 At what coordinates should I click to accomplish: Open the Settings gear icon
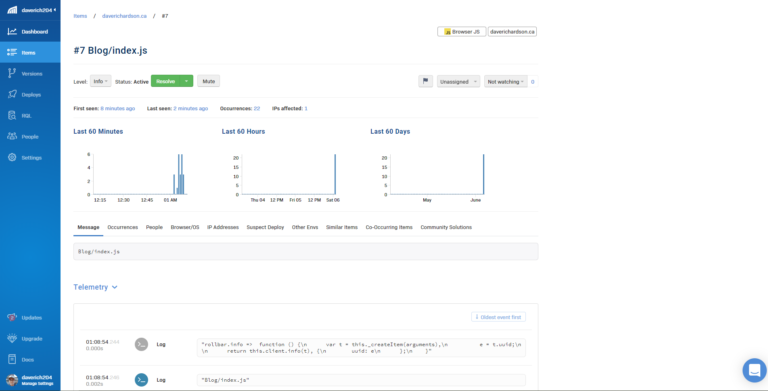click(x=12, y=158)
